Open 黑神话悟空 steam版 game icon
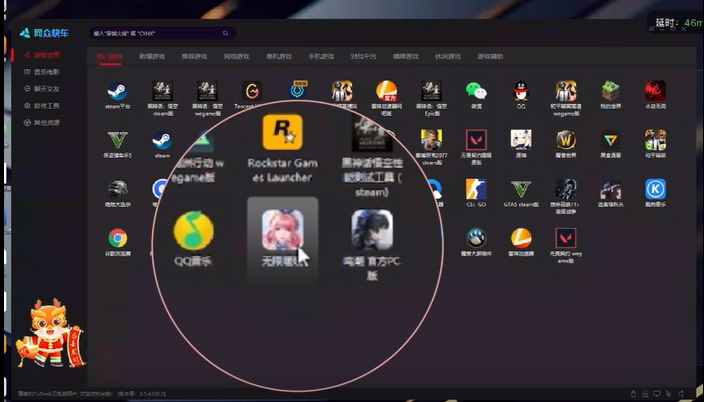 162,91
